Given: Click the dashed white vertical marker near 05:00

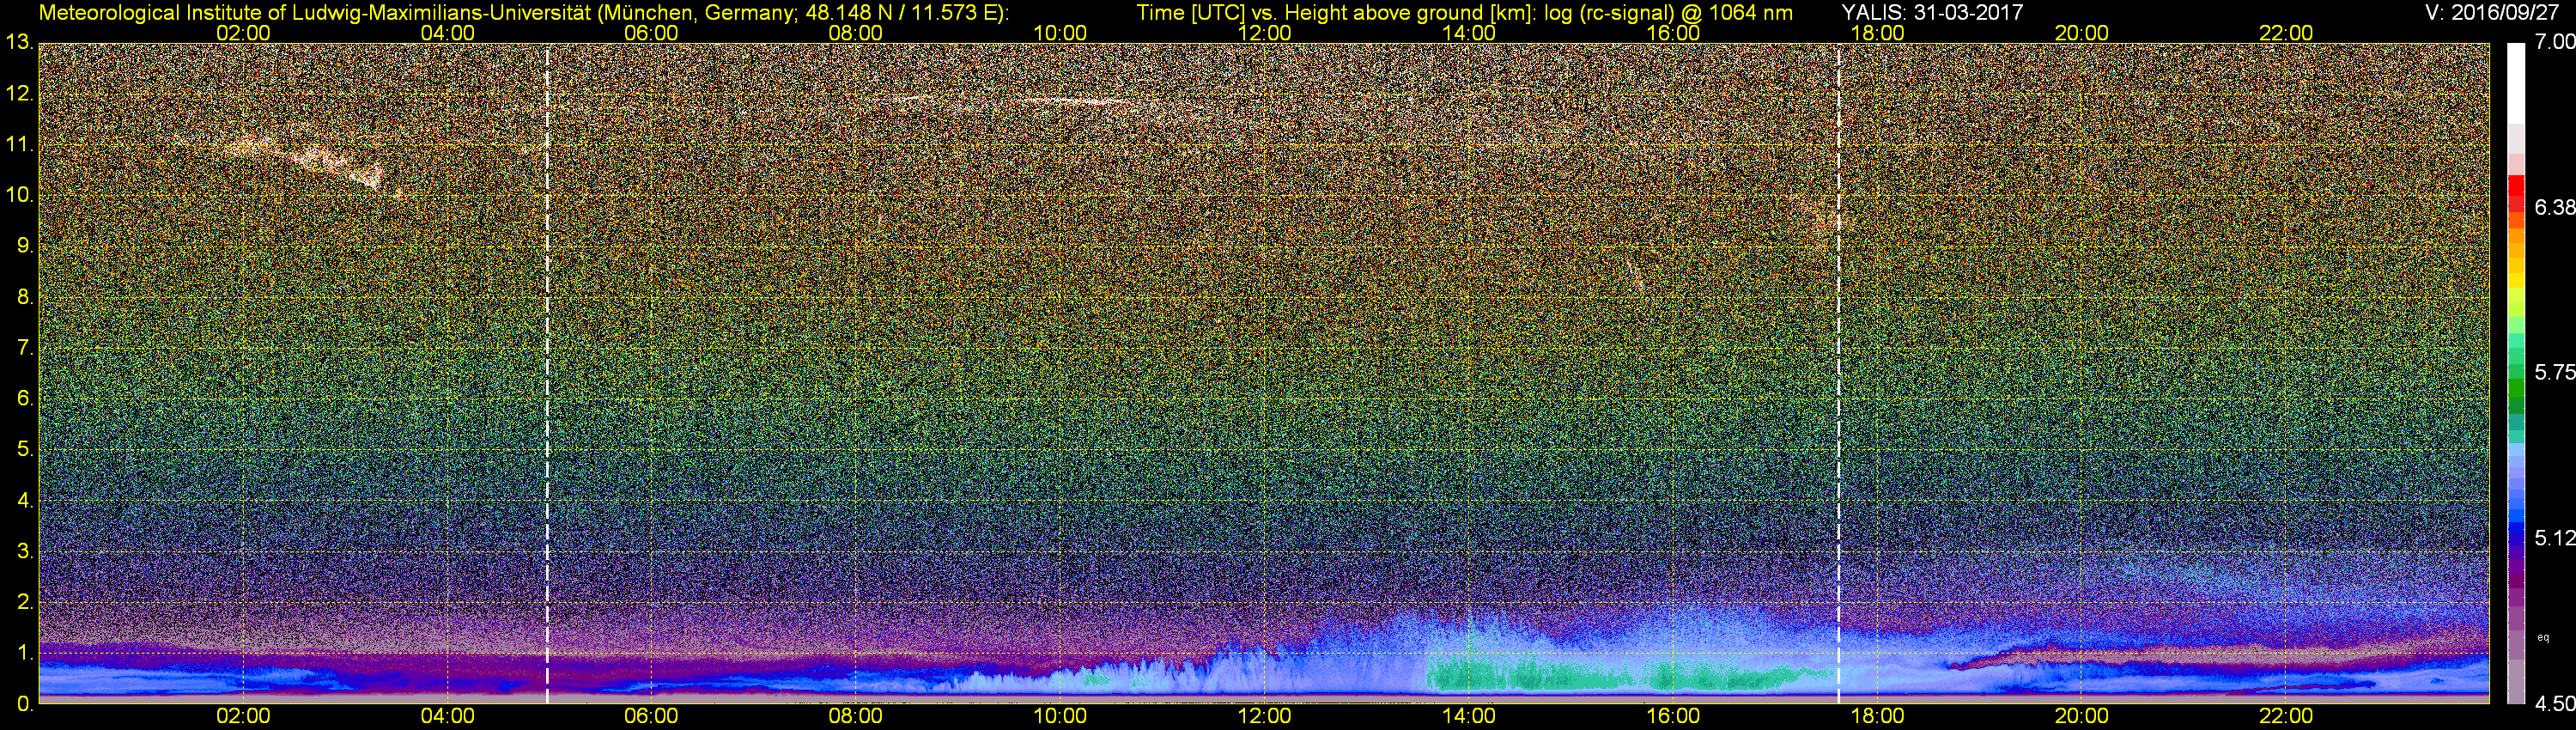Looking at the screenshot, I should click(x=547, y=373).
